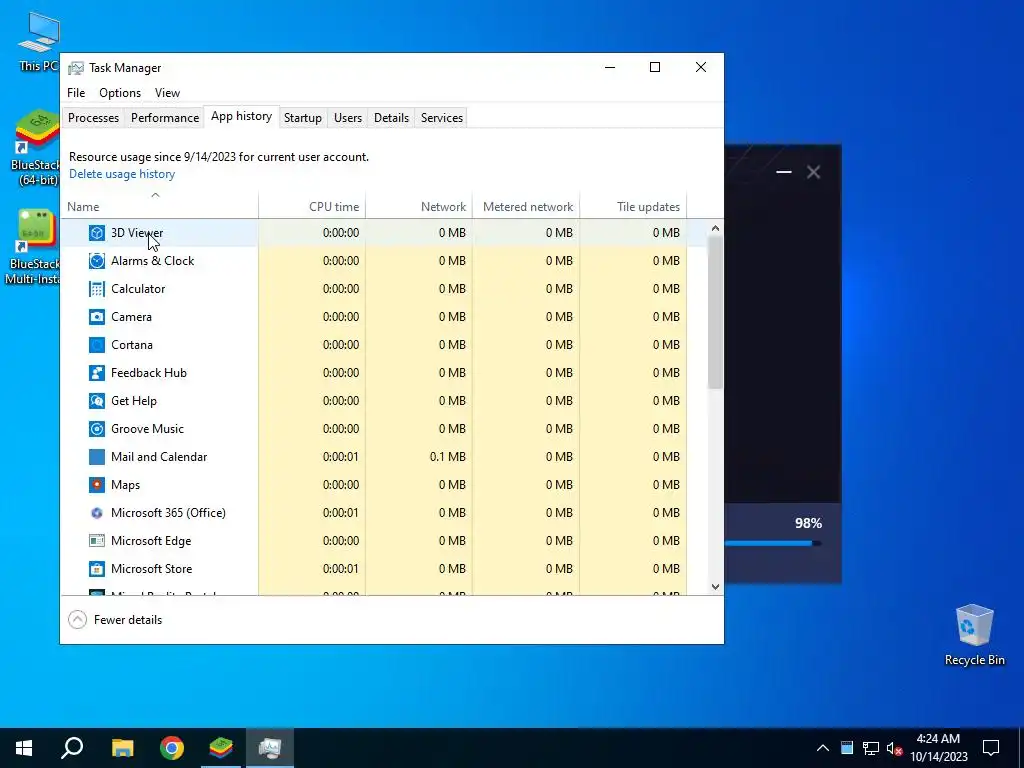Click the Camera app icon
The width and height of the screenshot is (1024, 768).
coord(97,317)
